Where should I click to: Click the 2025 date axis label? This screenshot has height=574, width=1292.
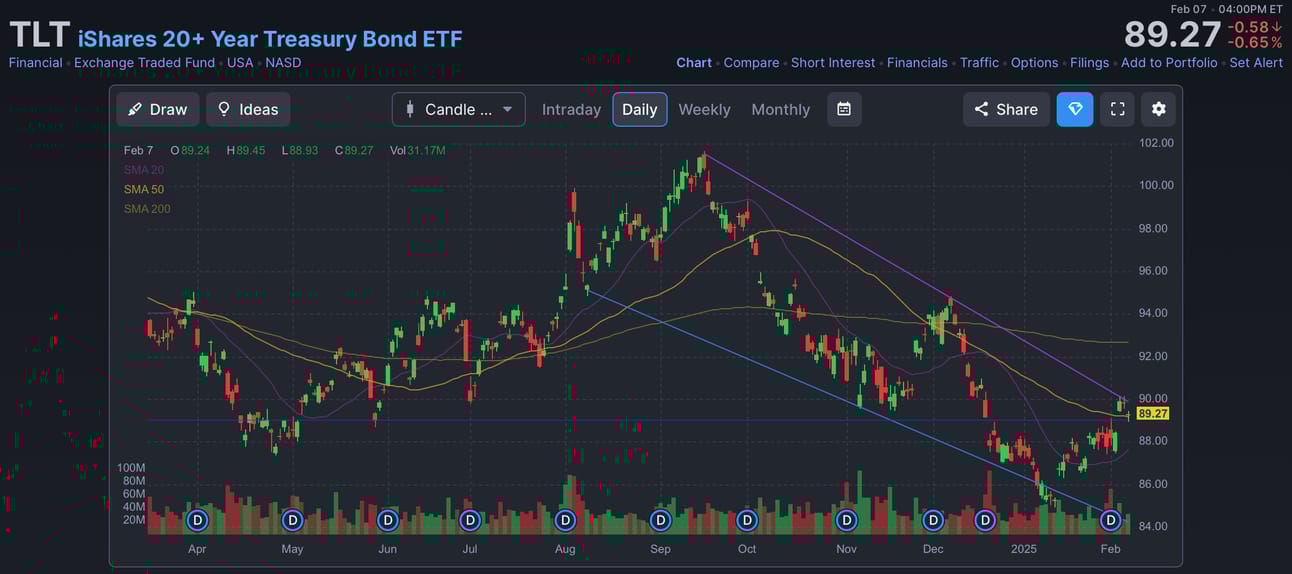tap(1024, 549)
